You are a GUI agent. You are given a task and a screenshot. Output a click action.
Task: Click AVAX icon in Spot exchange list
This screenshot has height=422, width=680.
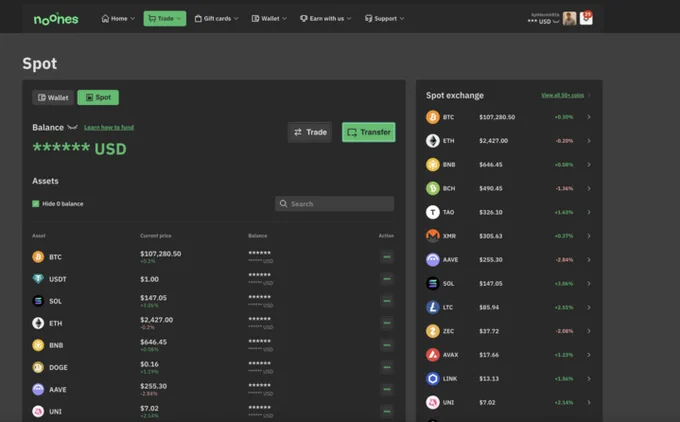(432, 355)
